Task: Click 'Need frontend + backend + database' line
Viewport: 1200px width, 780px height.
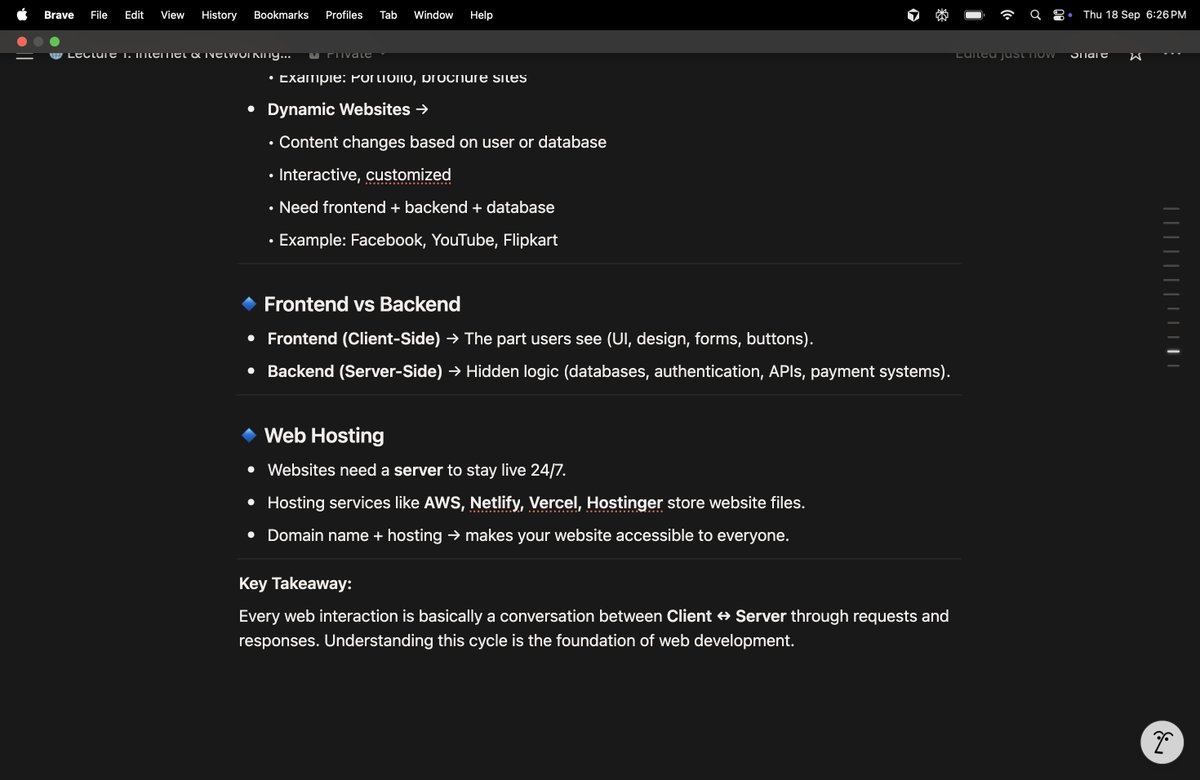Action: coord(417,207)
